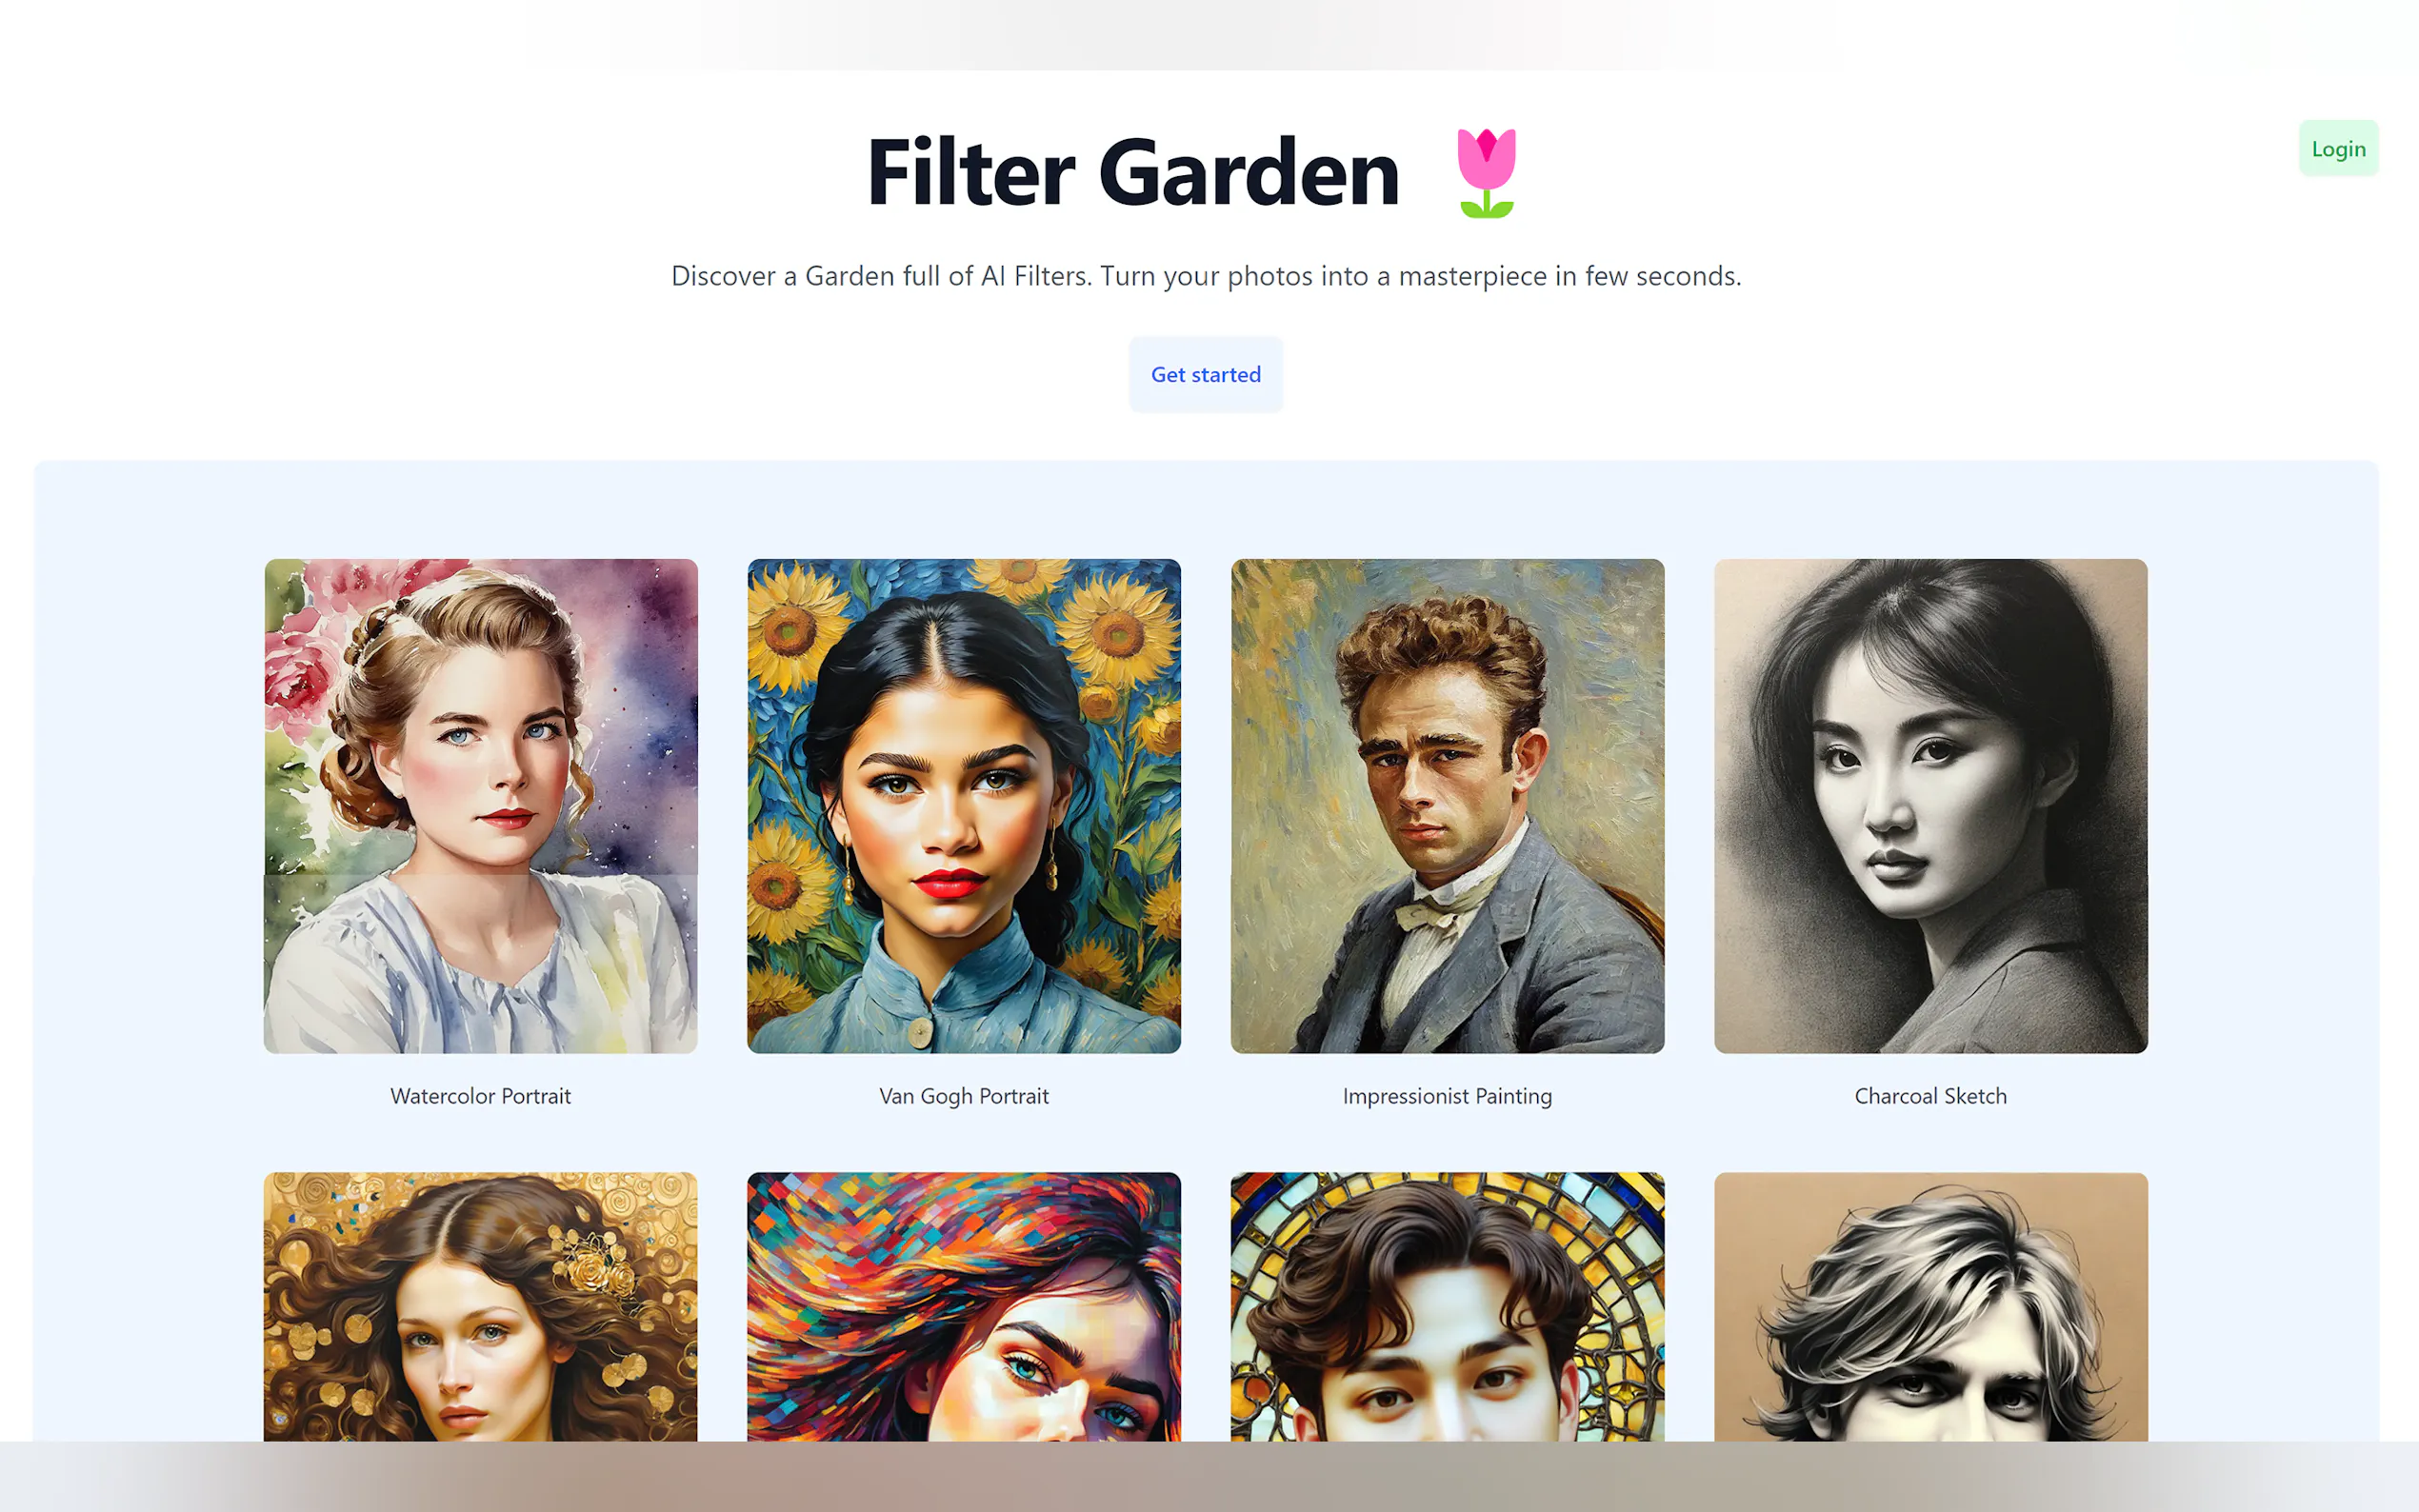Click the blurred bottom footer bar
This screenshot has width=2419, height=1512.
(1209, 1476)
